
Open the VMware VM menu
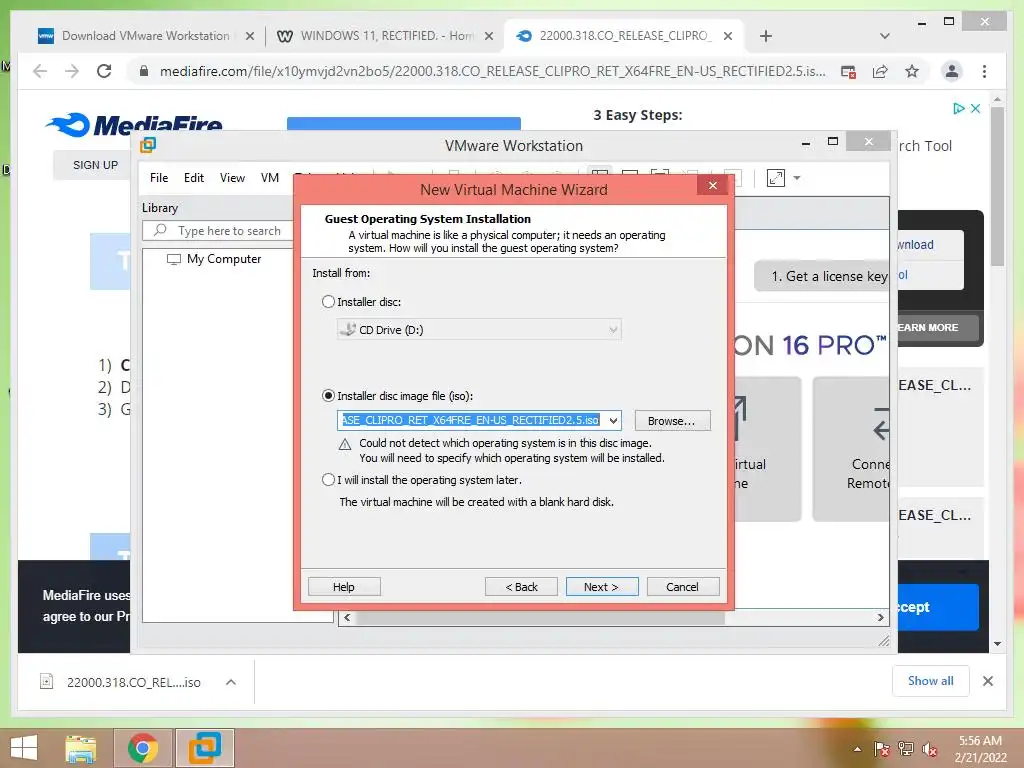coord(270,178)
